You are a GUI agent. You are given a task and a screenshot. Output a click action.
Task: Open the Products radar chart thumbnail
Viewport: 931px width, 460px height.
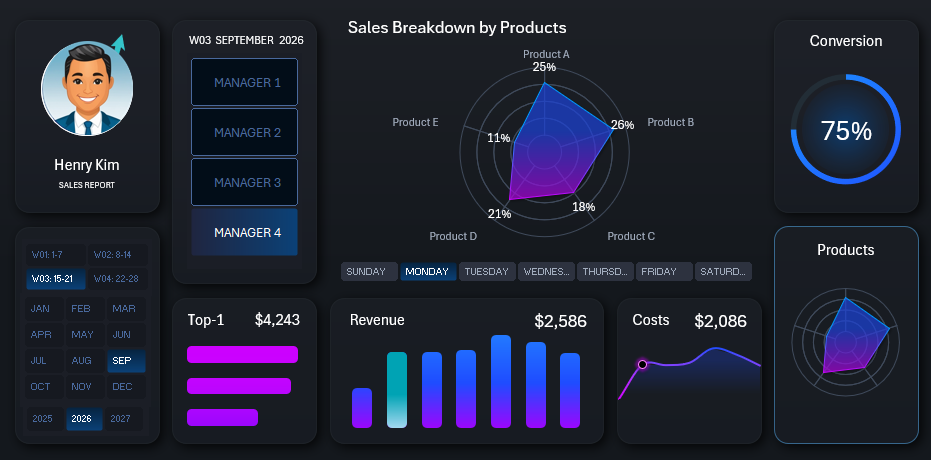pyautogui.click(x=845, y=342)
